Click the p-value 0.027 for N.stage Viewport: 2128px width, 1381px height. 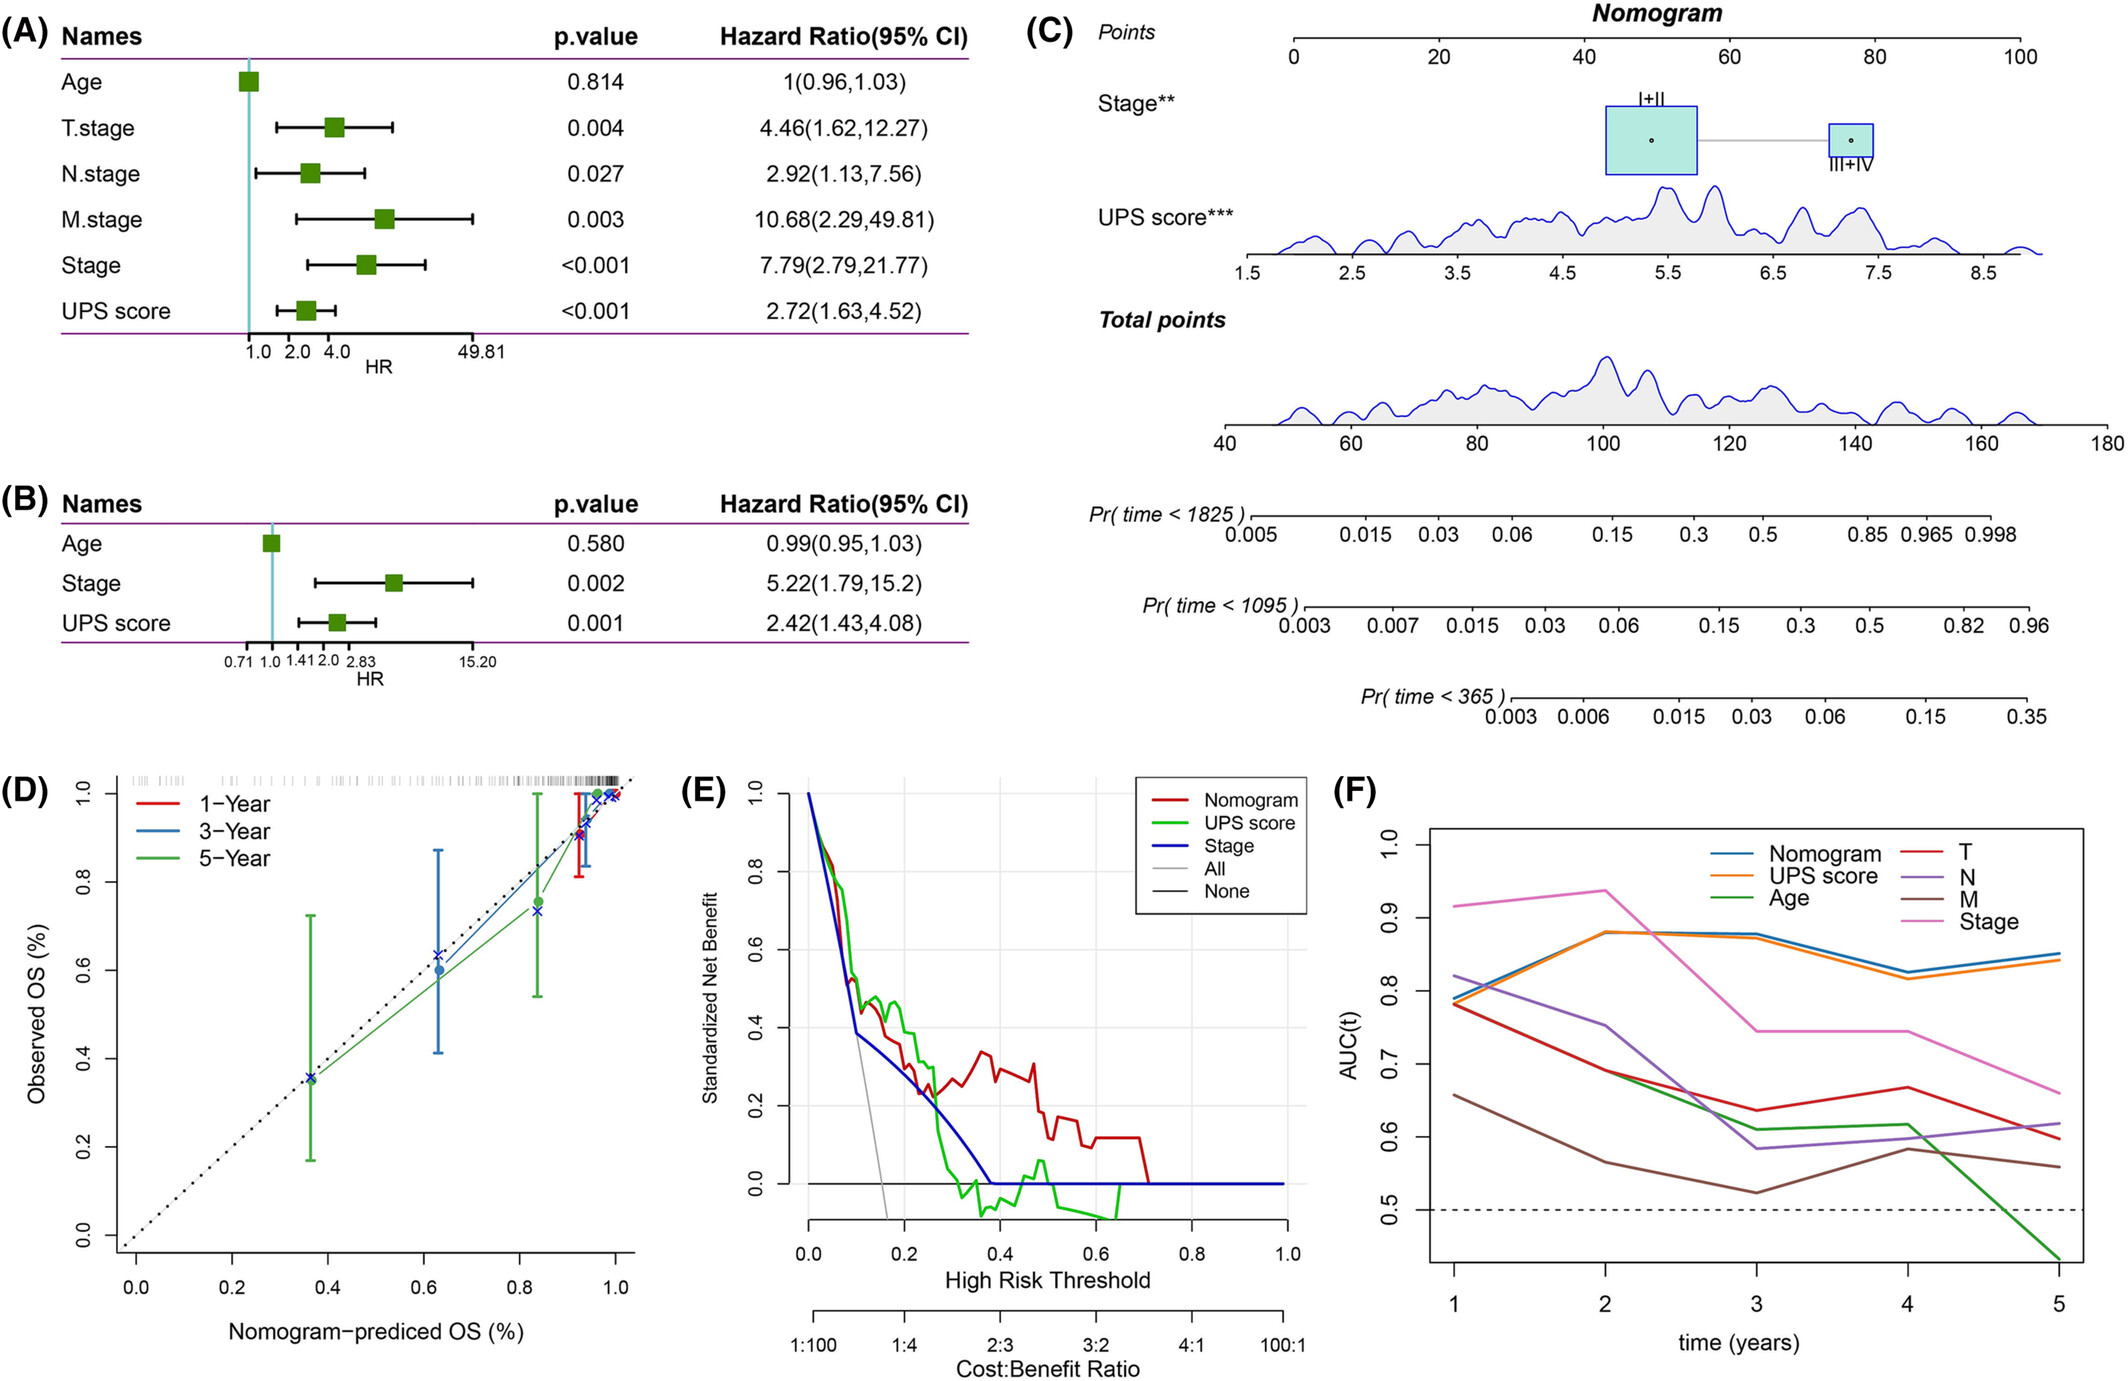[596, 174]
